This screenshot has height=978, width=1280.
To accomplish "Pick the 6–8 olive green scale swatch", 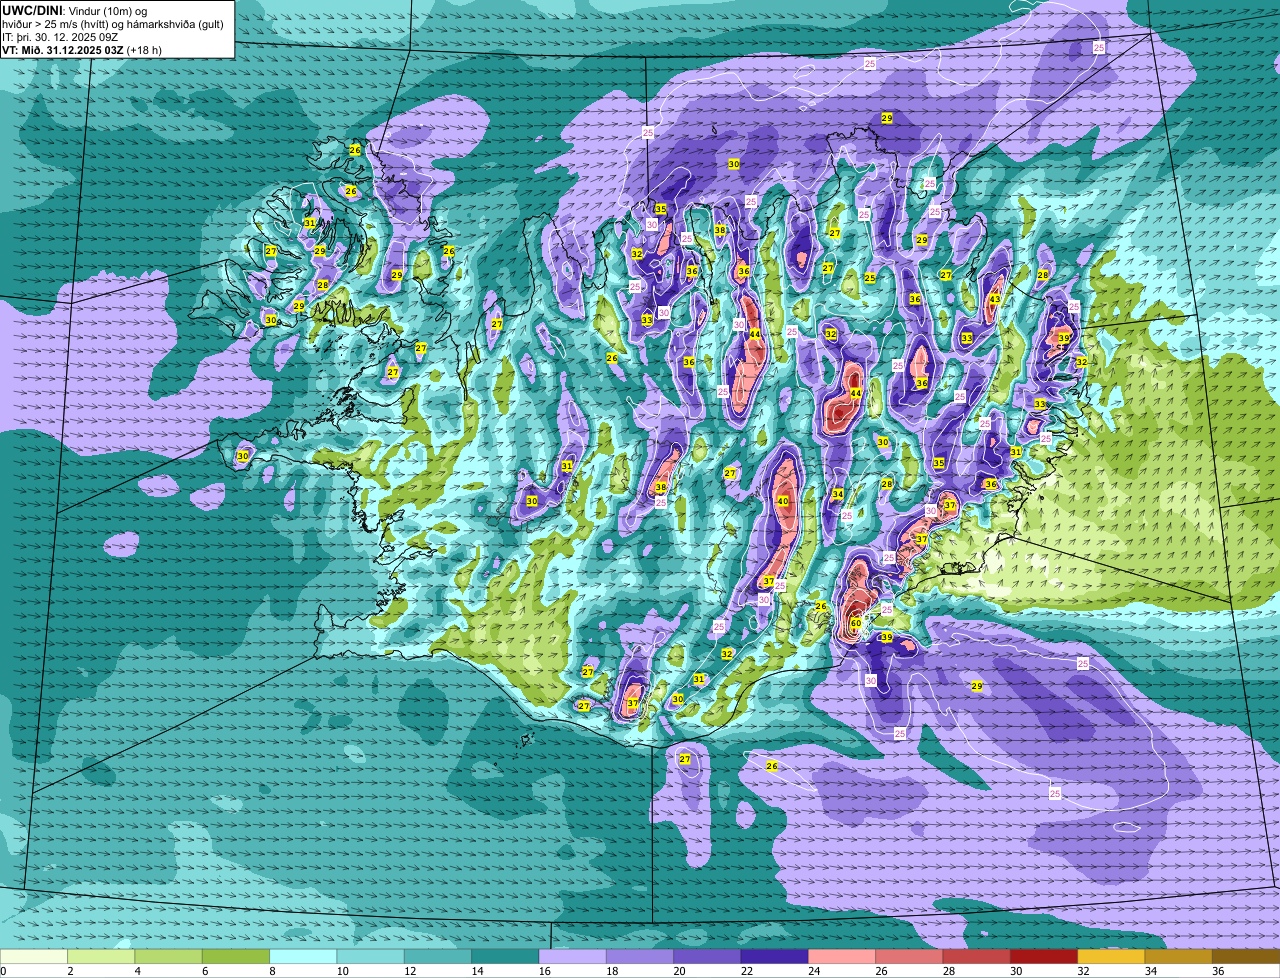I will [x=236, y=956].
